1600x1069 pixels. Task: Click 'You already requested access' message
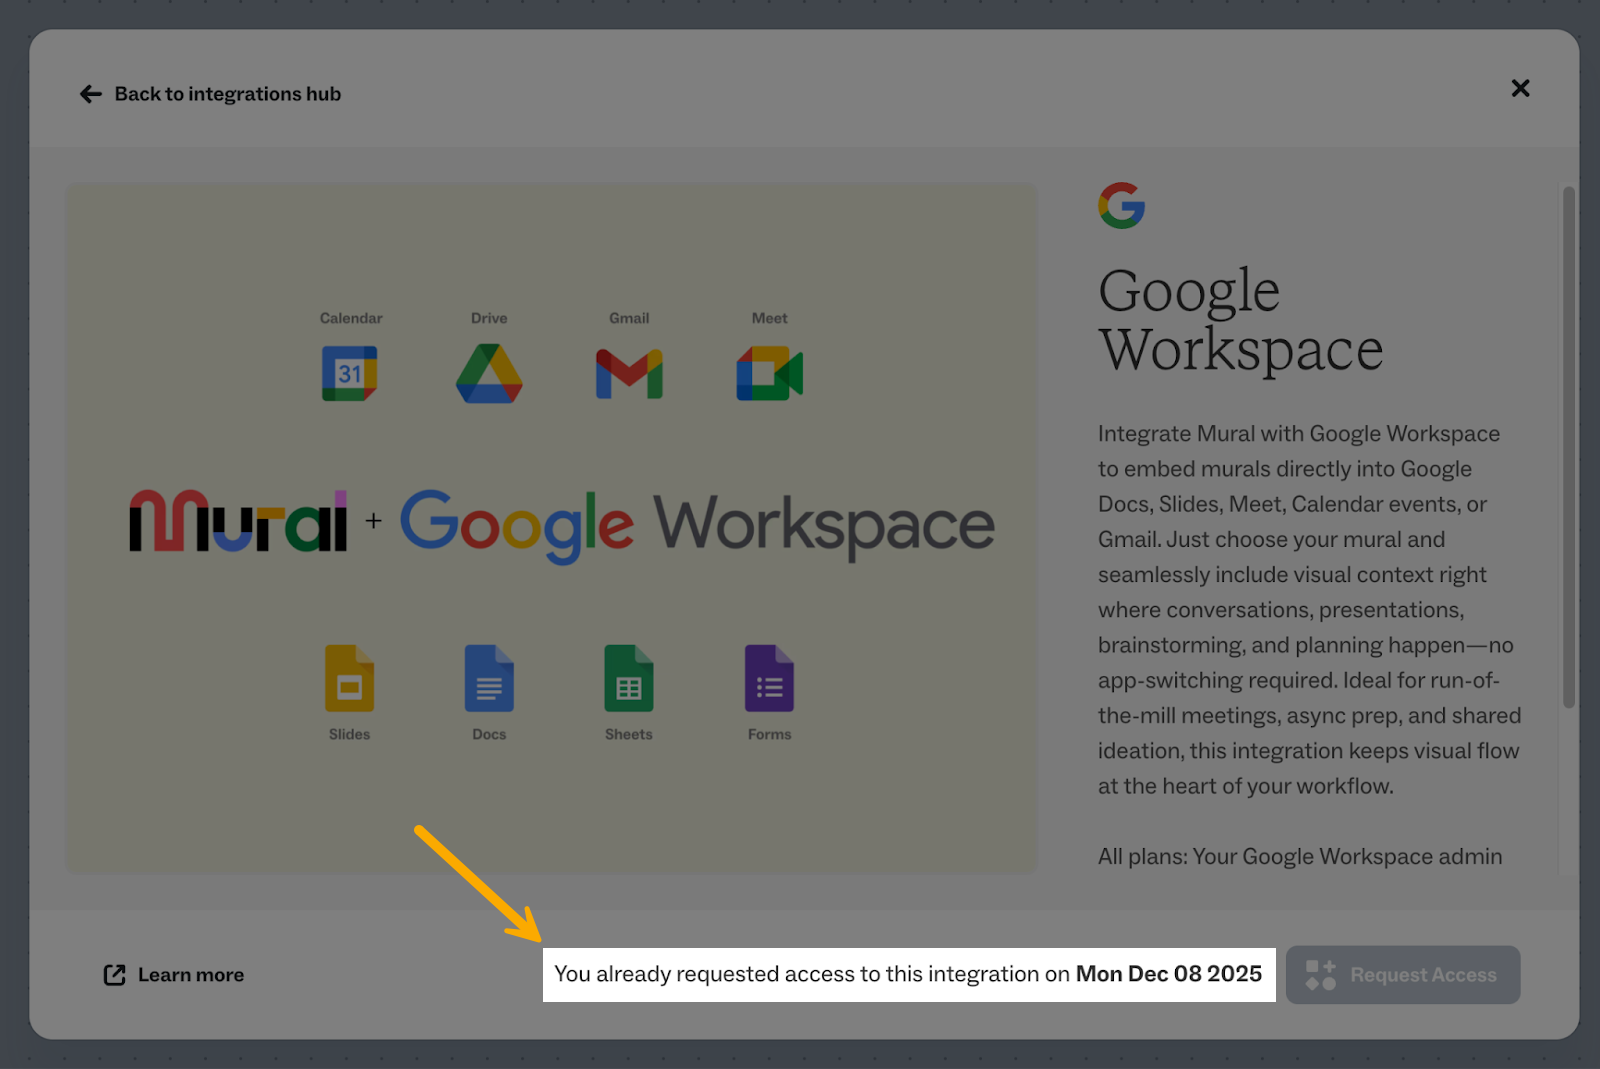909,975
